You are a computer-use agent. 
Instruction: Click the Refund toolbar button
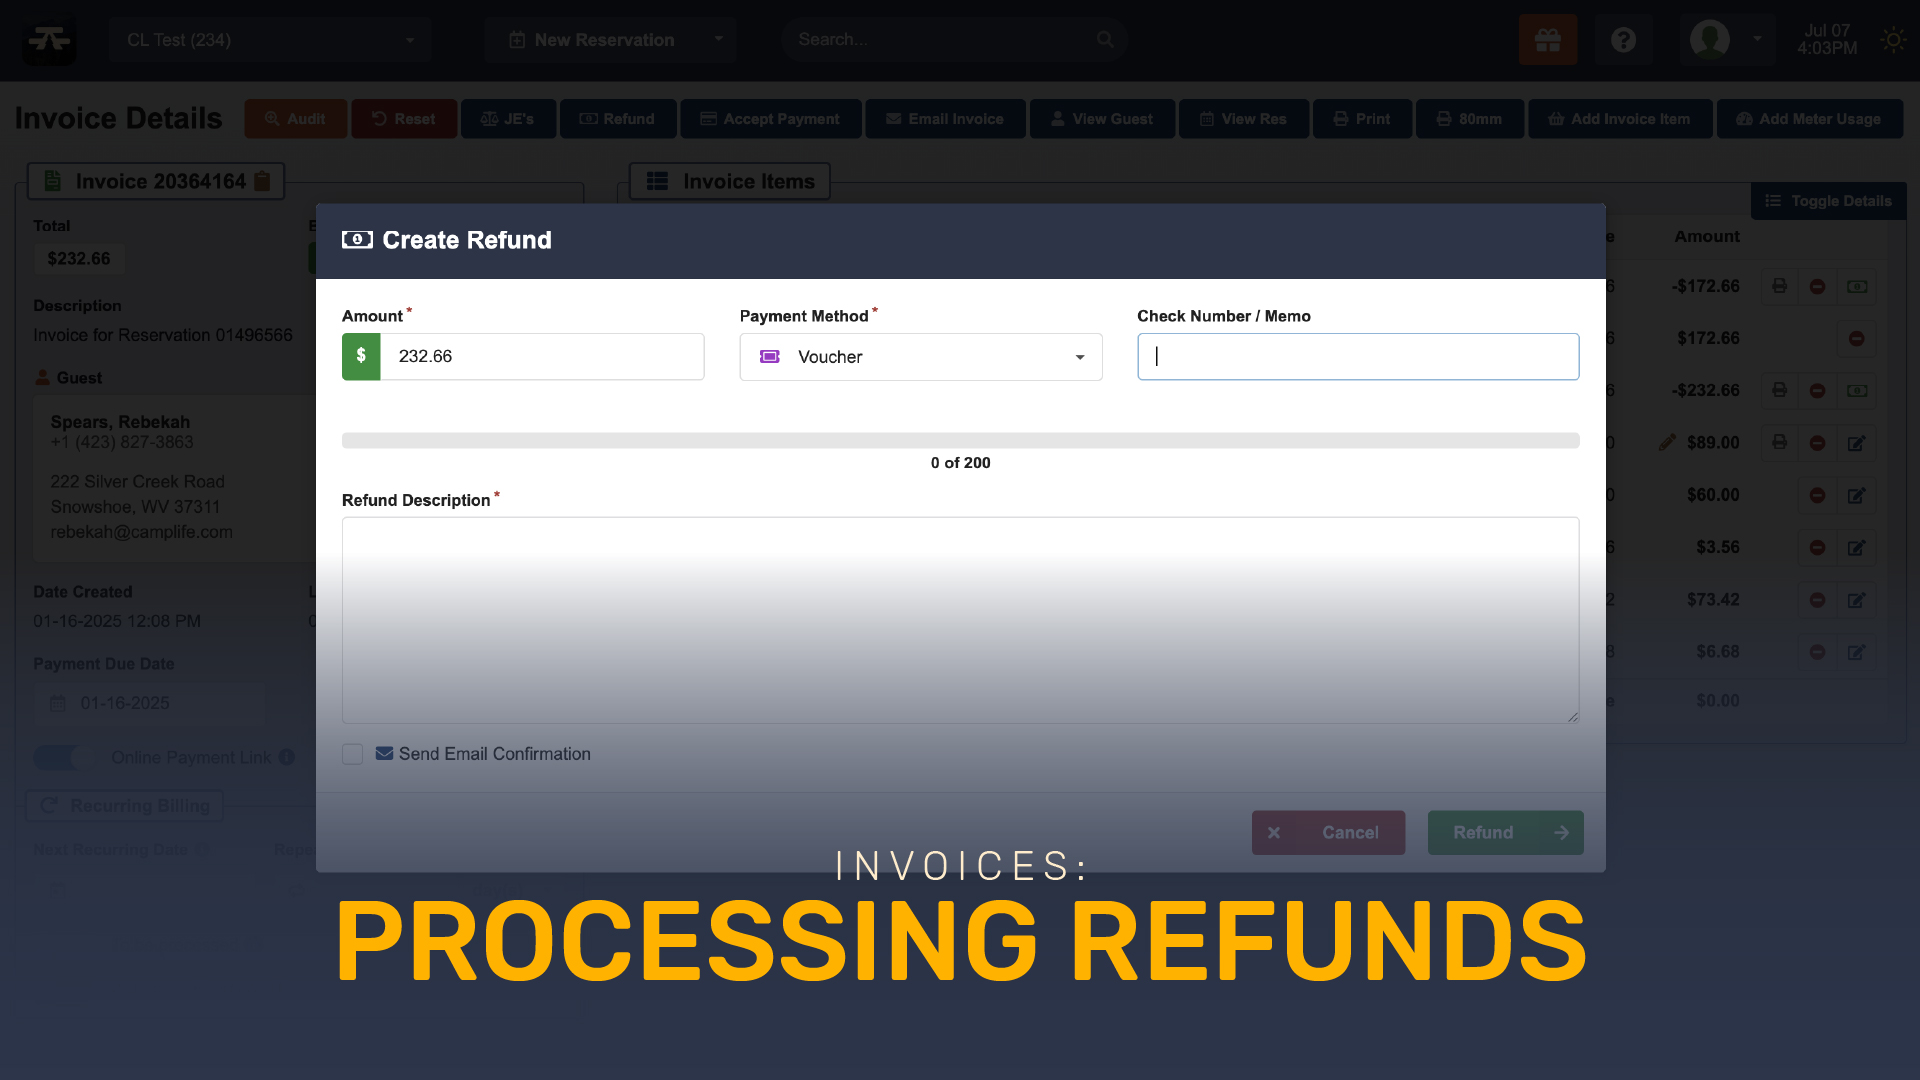point(617,118)
